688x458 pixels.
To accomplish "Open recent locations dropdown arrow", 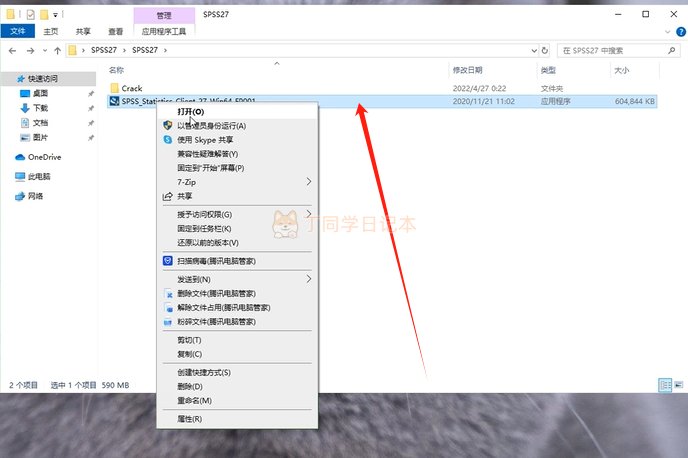I will pos(45,50).
